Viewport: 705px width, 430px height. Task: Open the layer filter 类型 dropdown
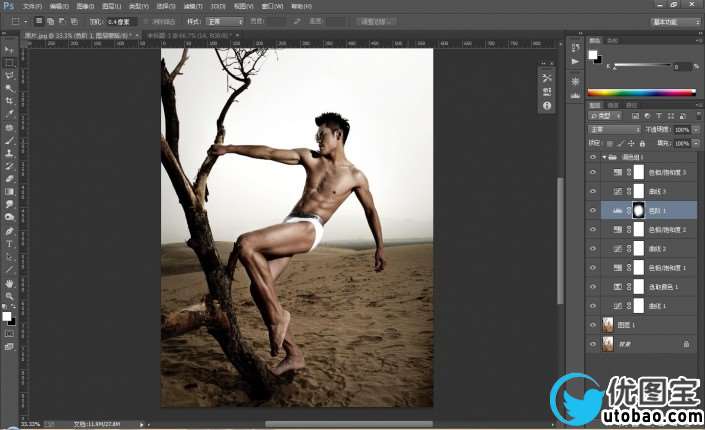tap(606, 116)
